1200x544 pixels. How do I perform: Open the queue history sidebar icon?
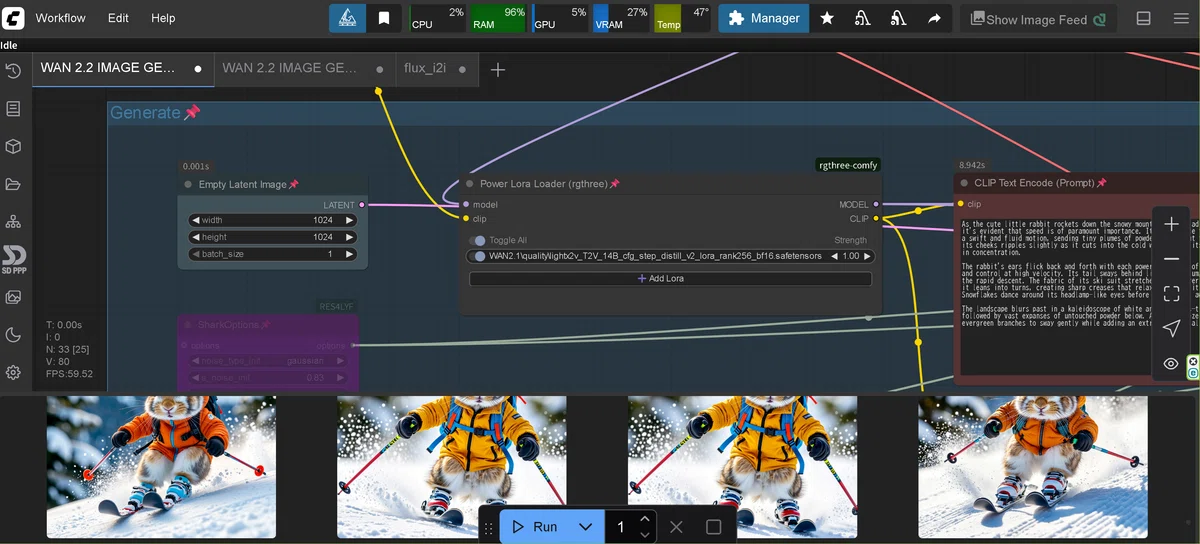click(13, 71)
